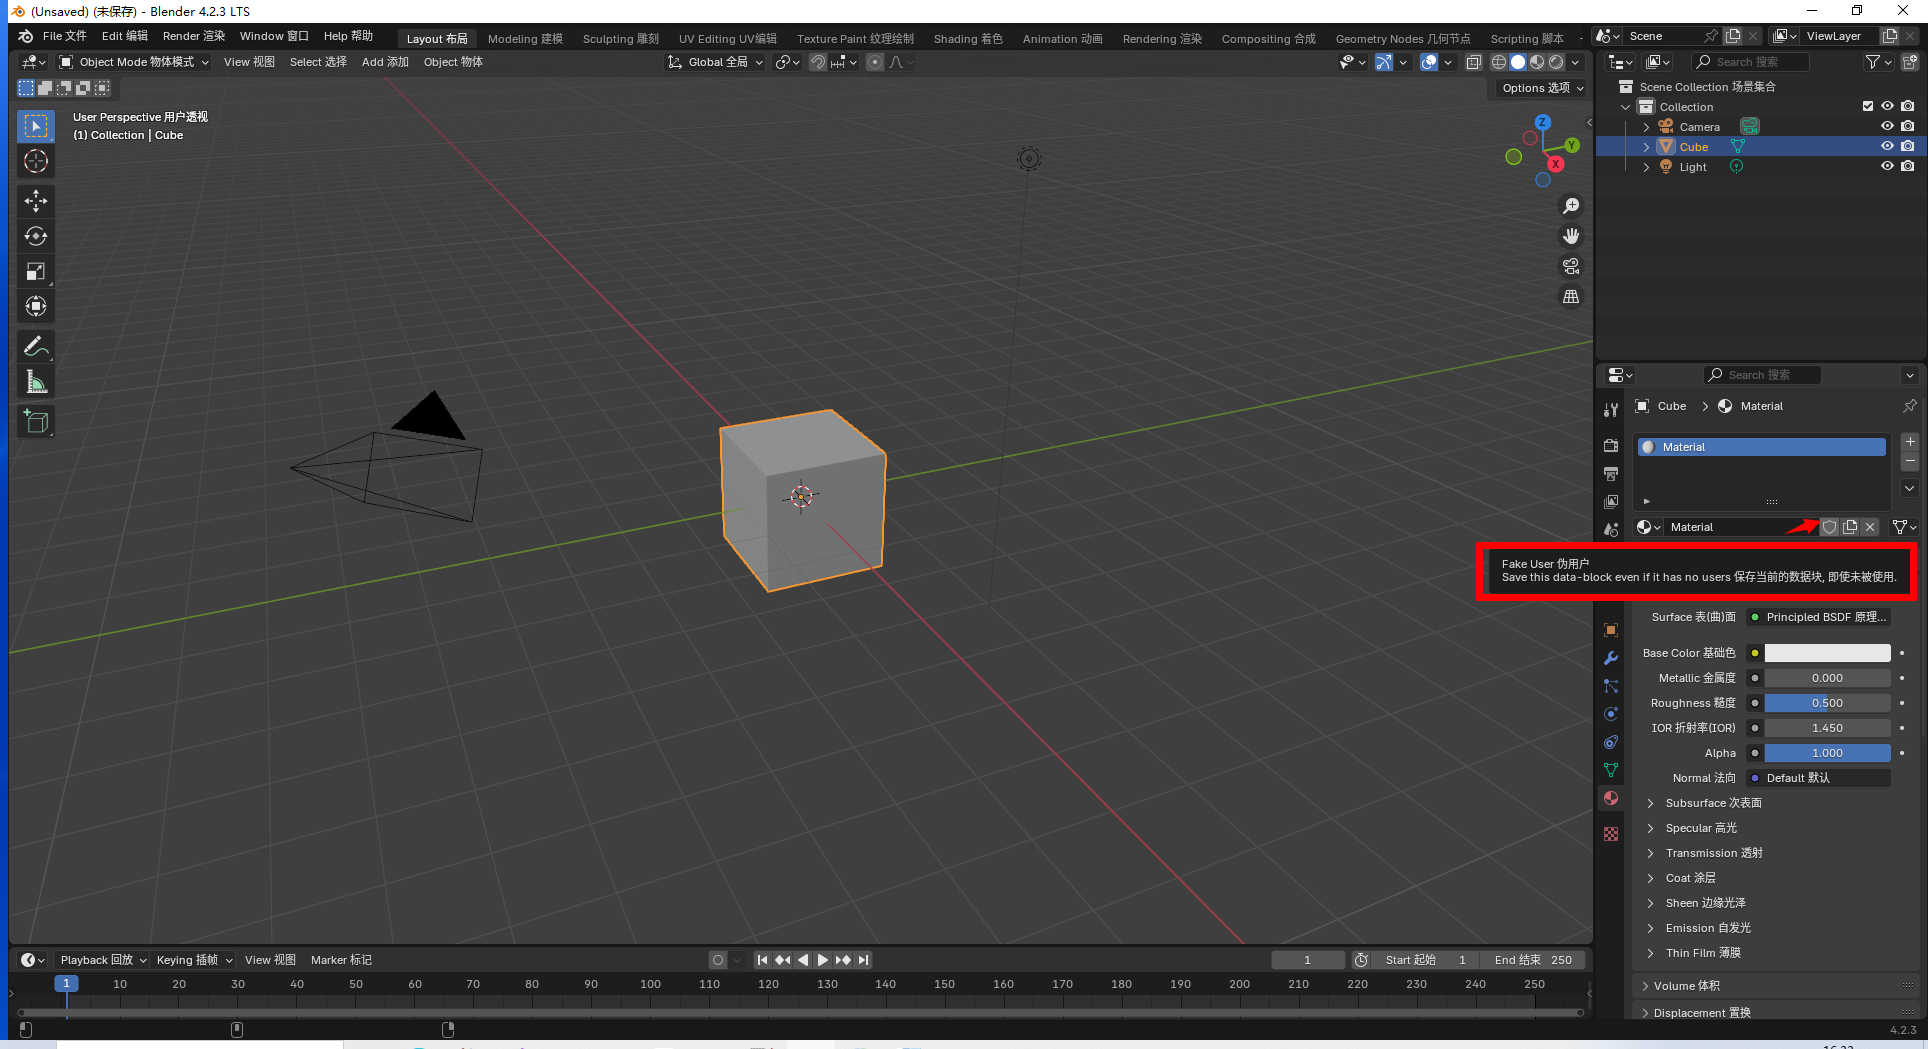Switch to material preview shading

[x=1537, y=62]
